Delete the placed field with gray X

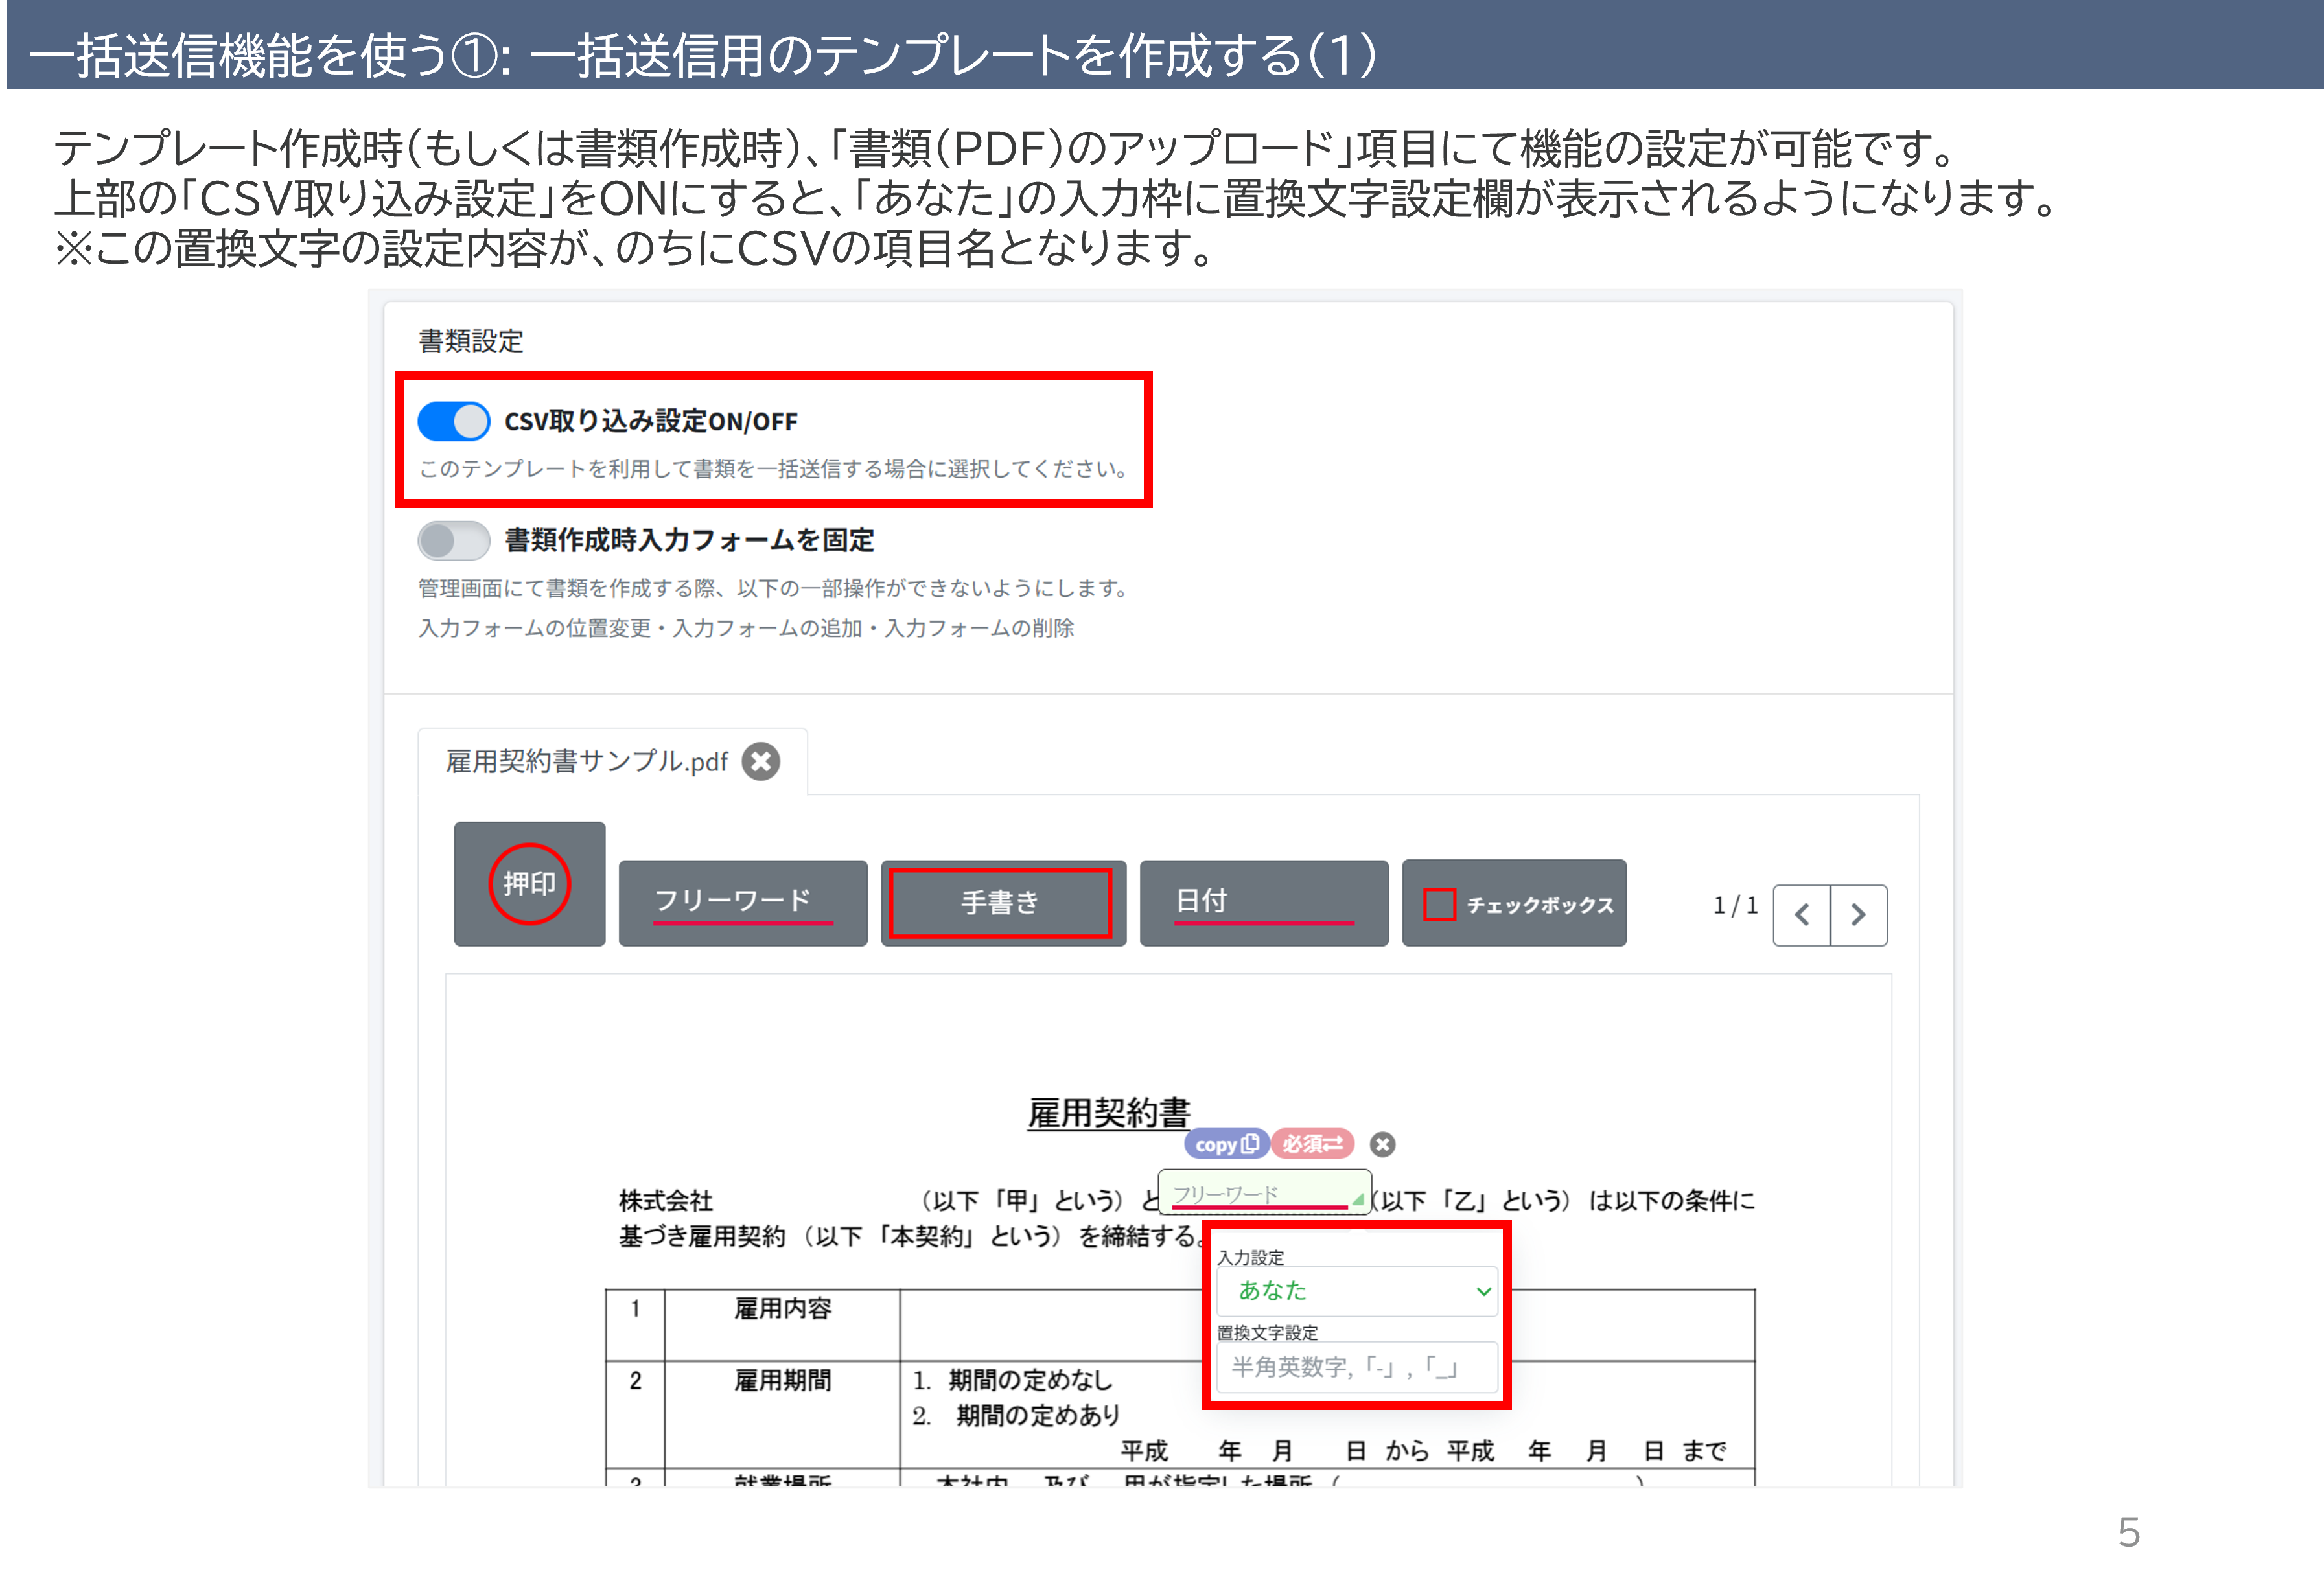click(1382, 1144)
